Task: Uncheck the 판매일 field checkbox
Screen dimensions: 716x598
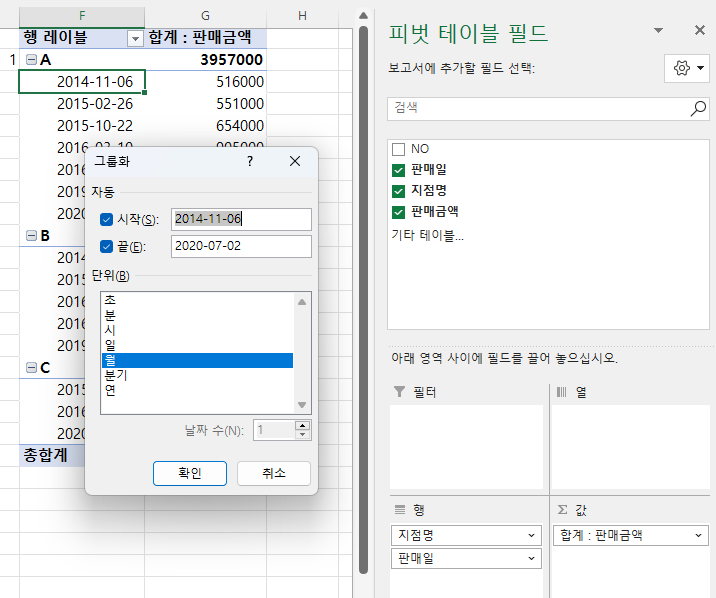Action: point(398,170)
